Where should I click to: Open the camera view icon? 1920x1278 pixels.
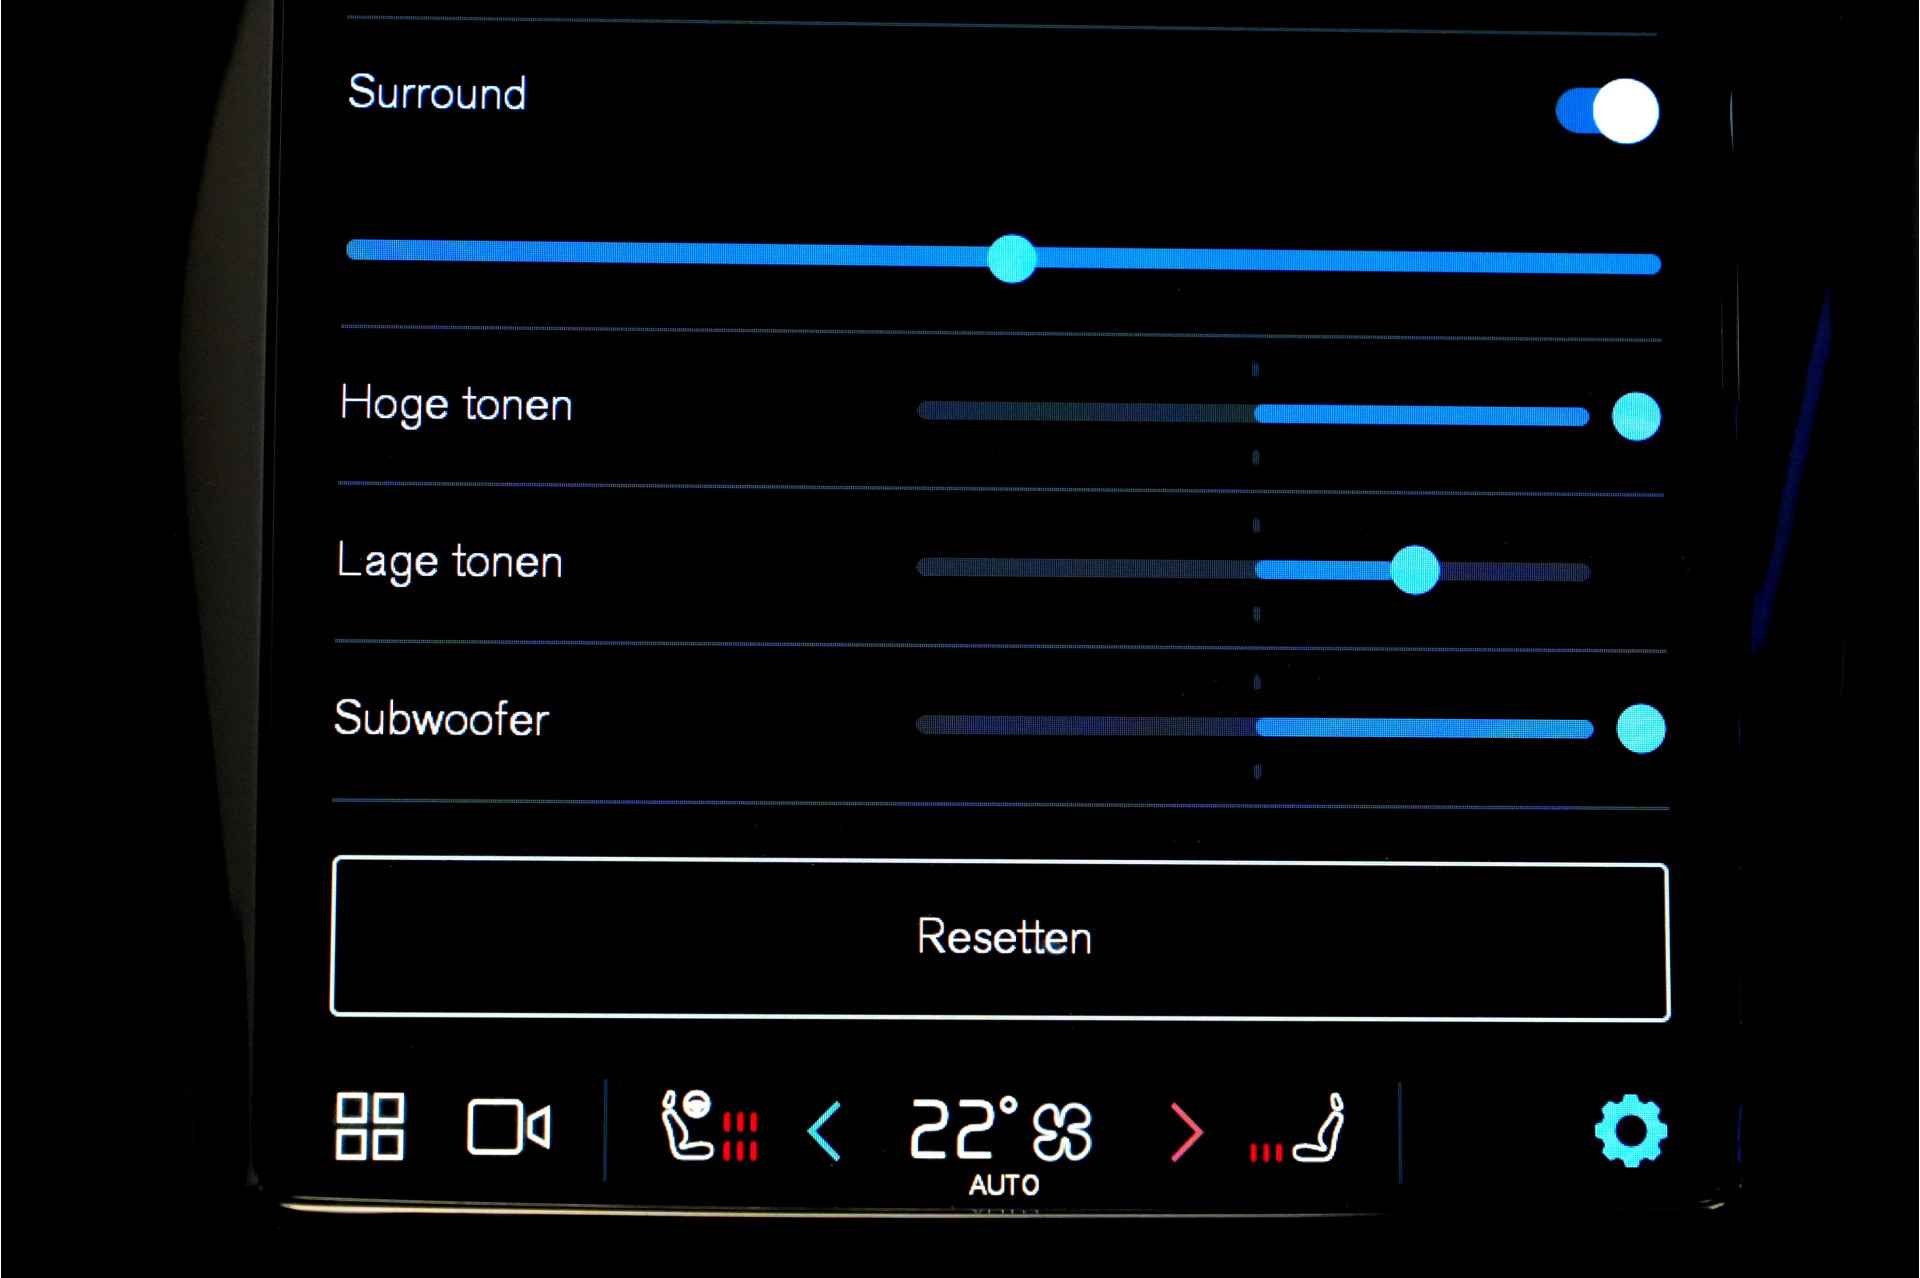point(508,1128)
